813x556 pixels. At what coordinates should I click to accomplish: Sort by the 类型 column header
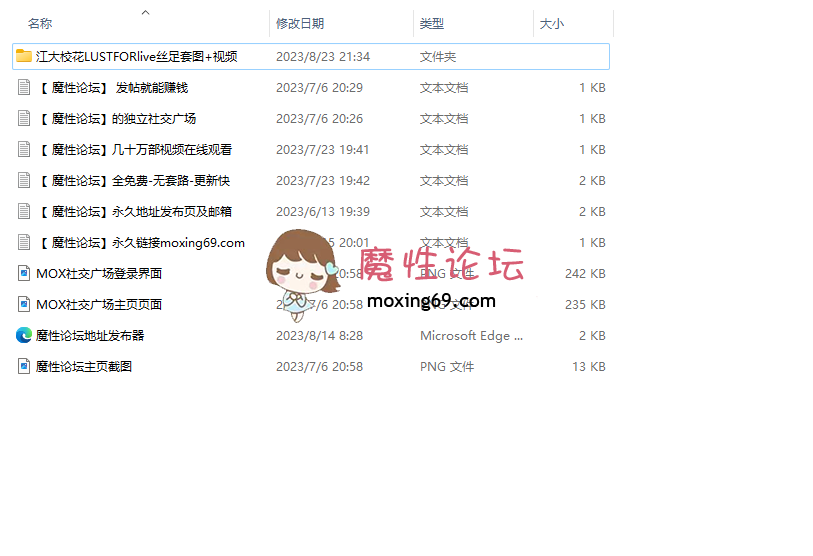click(431, 23)
